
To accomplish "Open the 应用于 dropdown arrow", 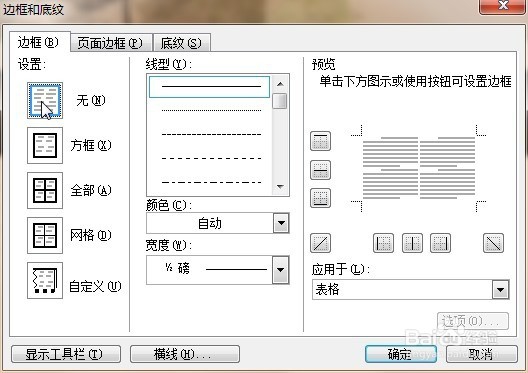I will click(x=500, y=290).
